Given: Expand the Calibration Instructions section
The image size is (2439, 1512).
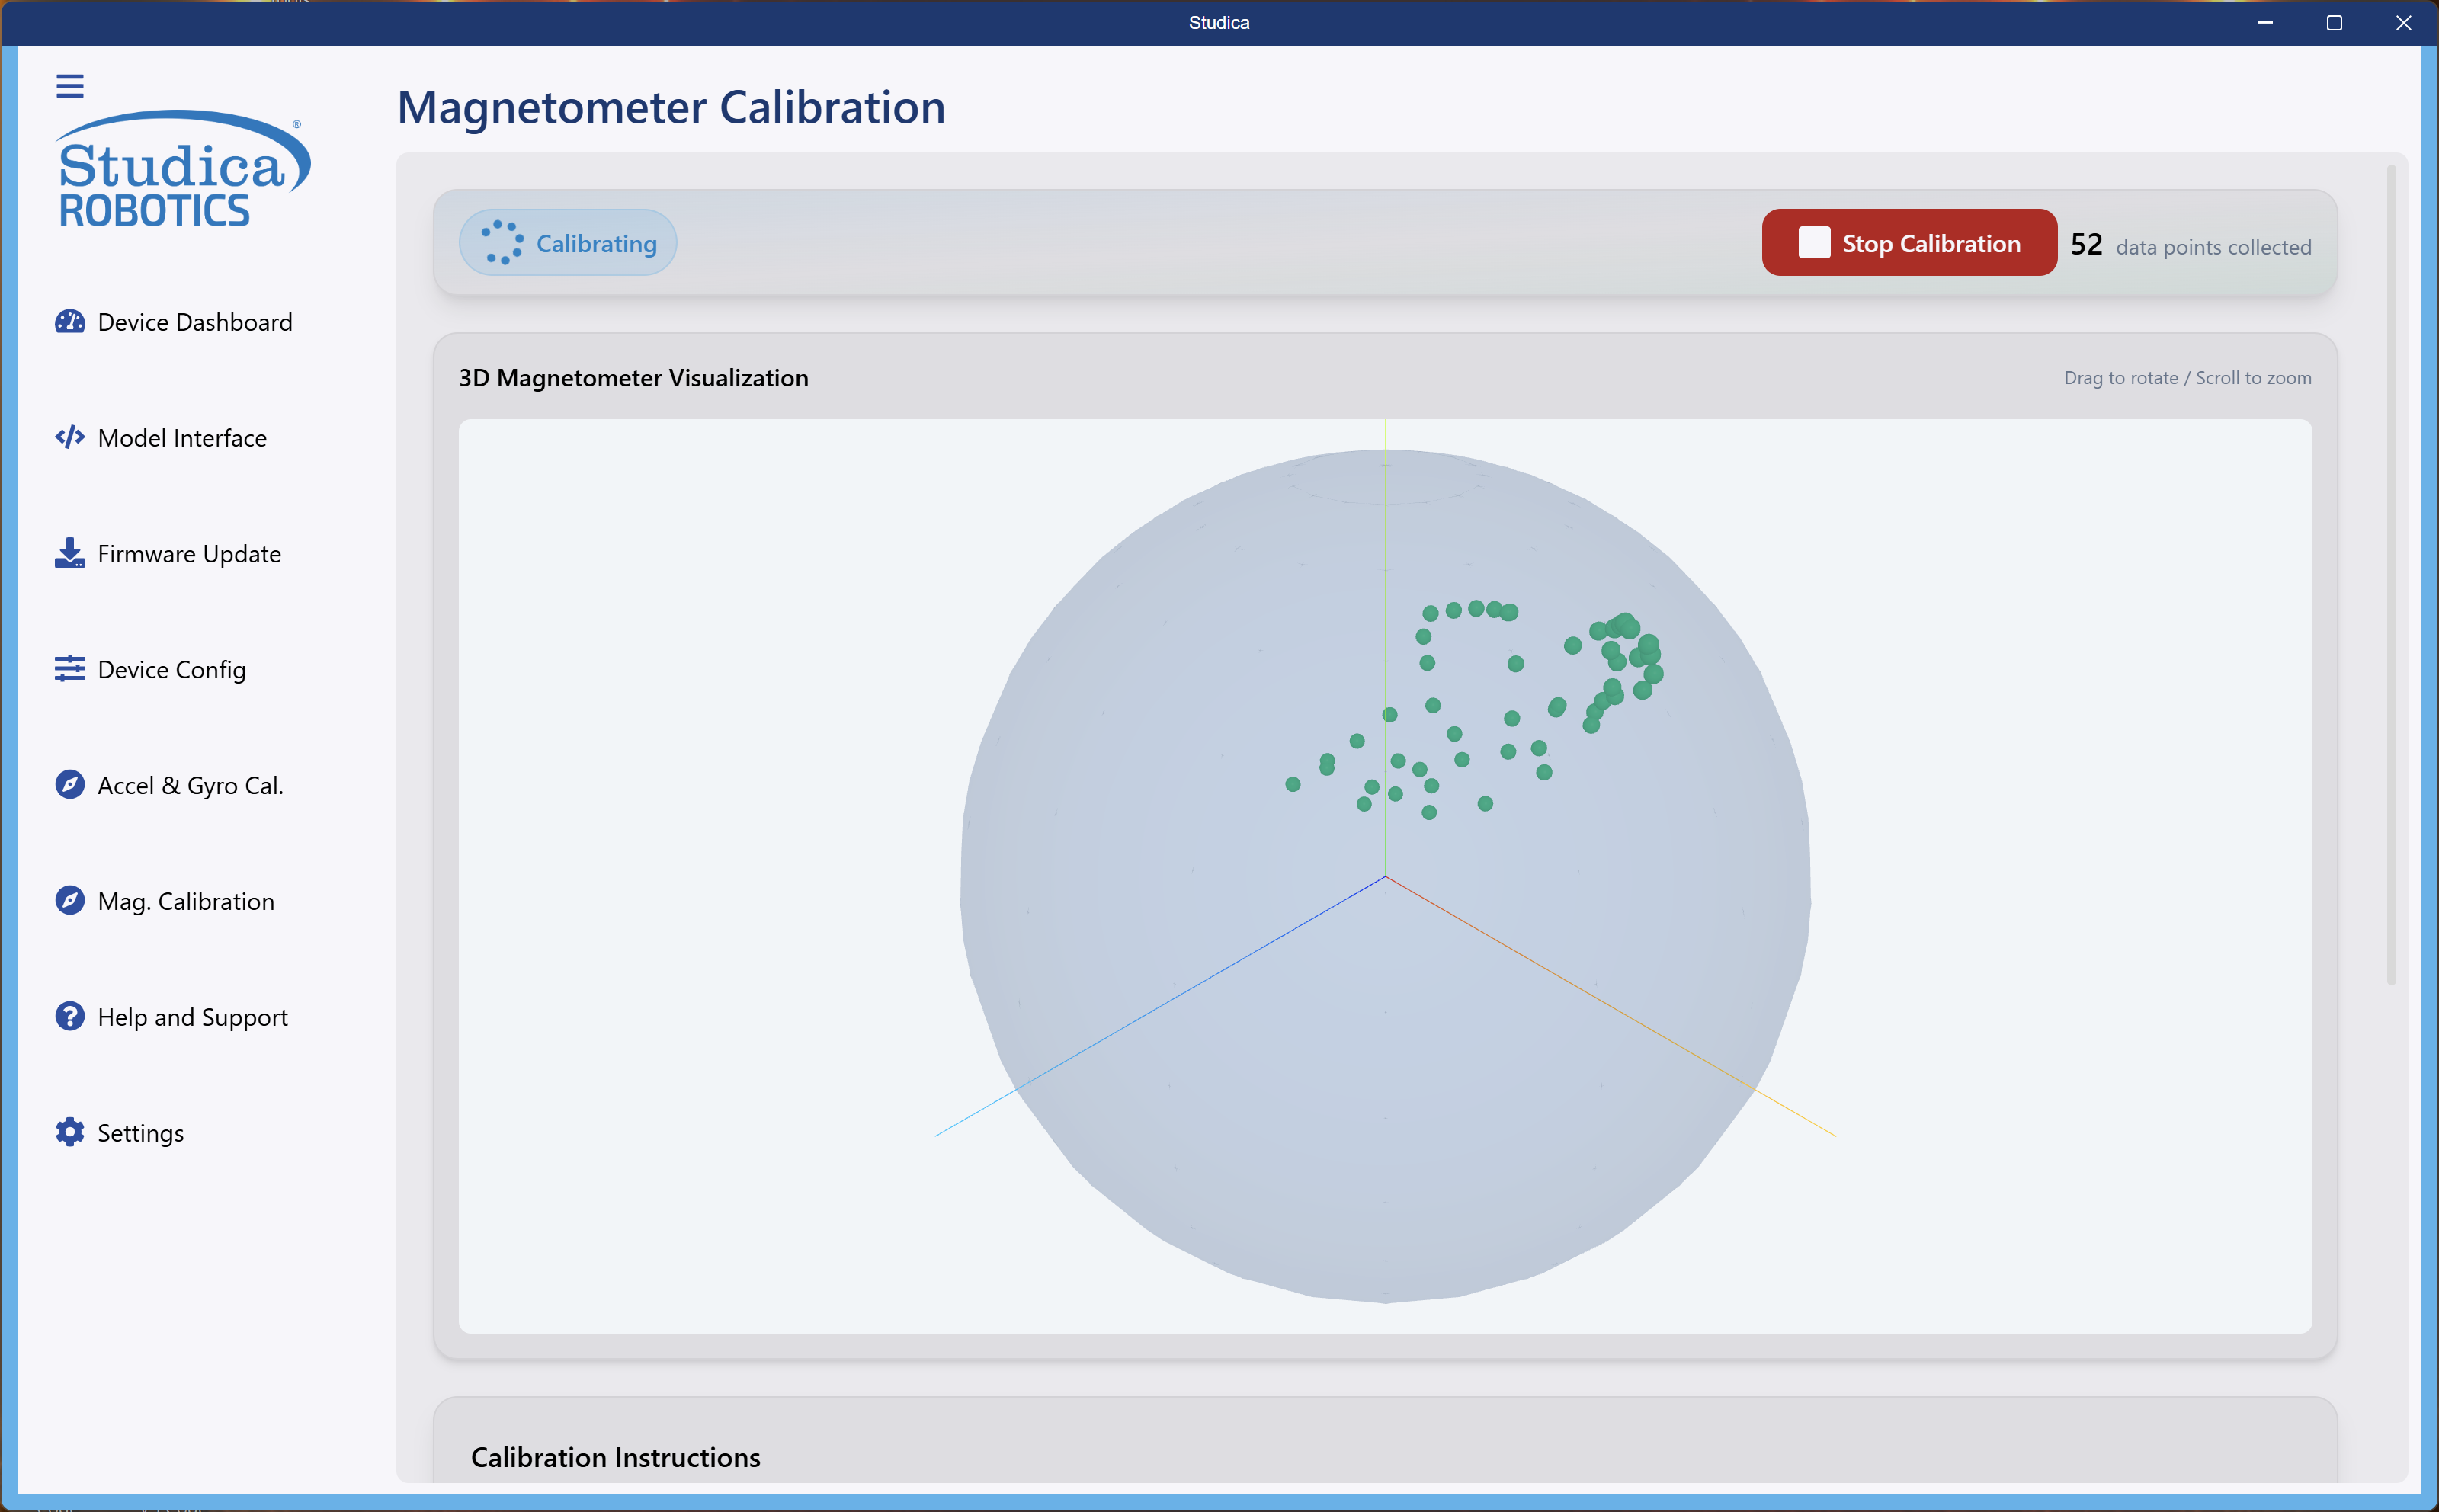Looking at the screenshot, I should point(615,1457).
